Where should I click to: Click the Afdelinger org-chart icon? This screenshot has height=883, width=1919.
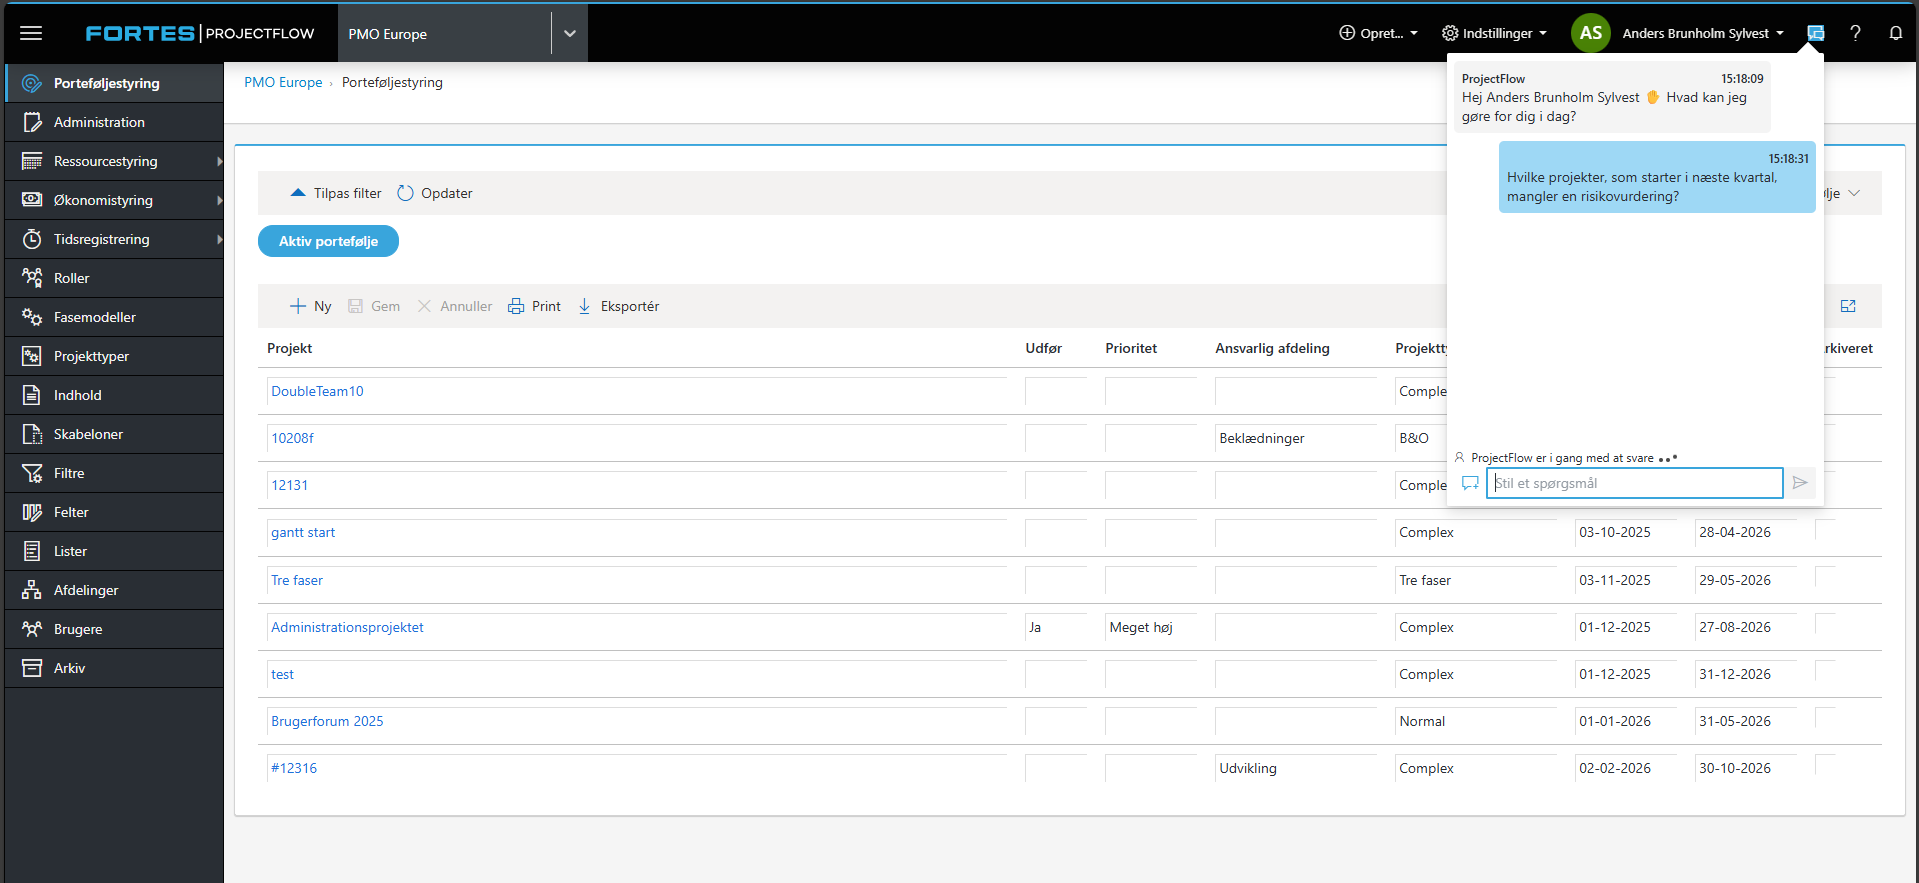tap(32, 590)
